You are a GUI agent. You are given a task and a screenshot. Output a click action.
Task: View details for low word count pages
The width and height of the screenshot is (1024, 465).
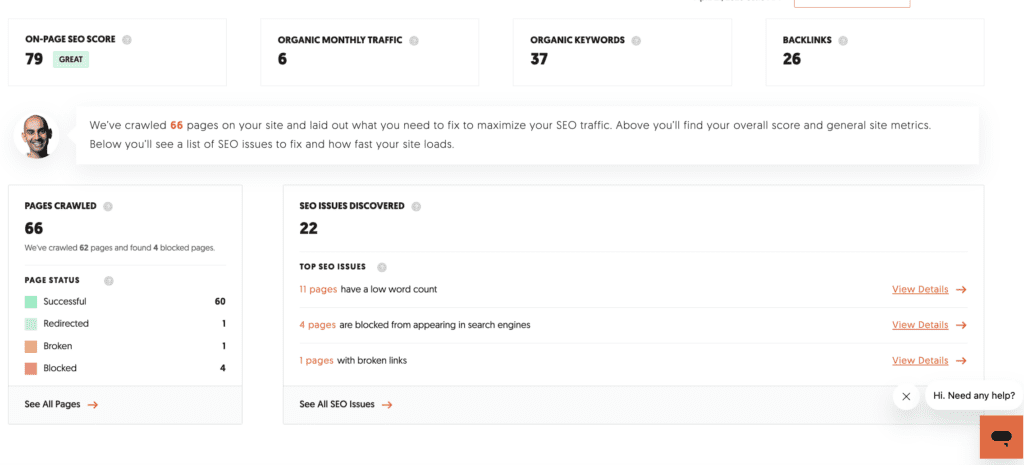[929, 290]
